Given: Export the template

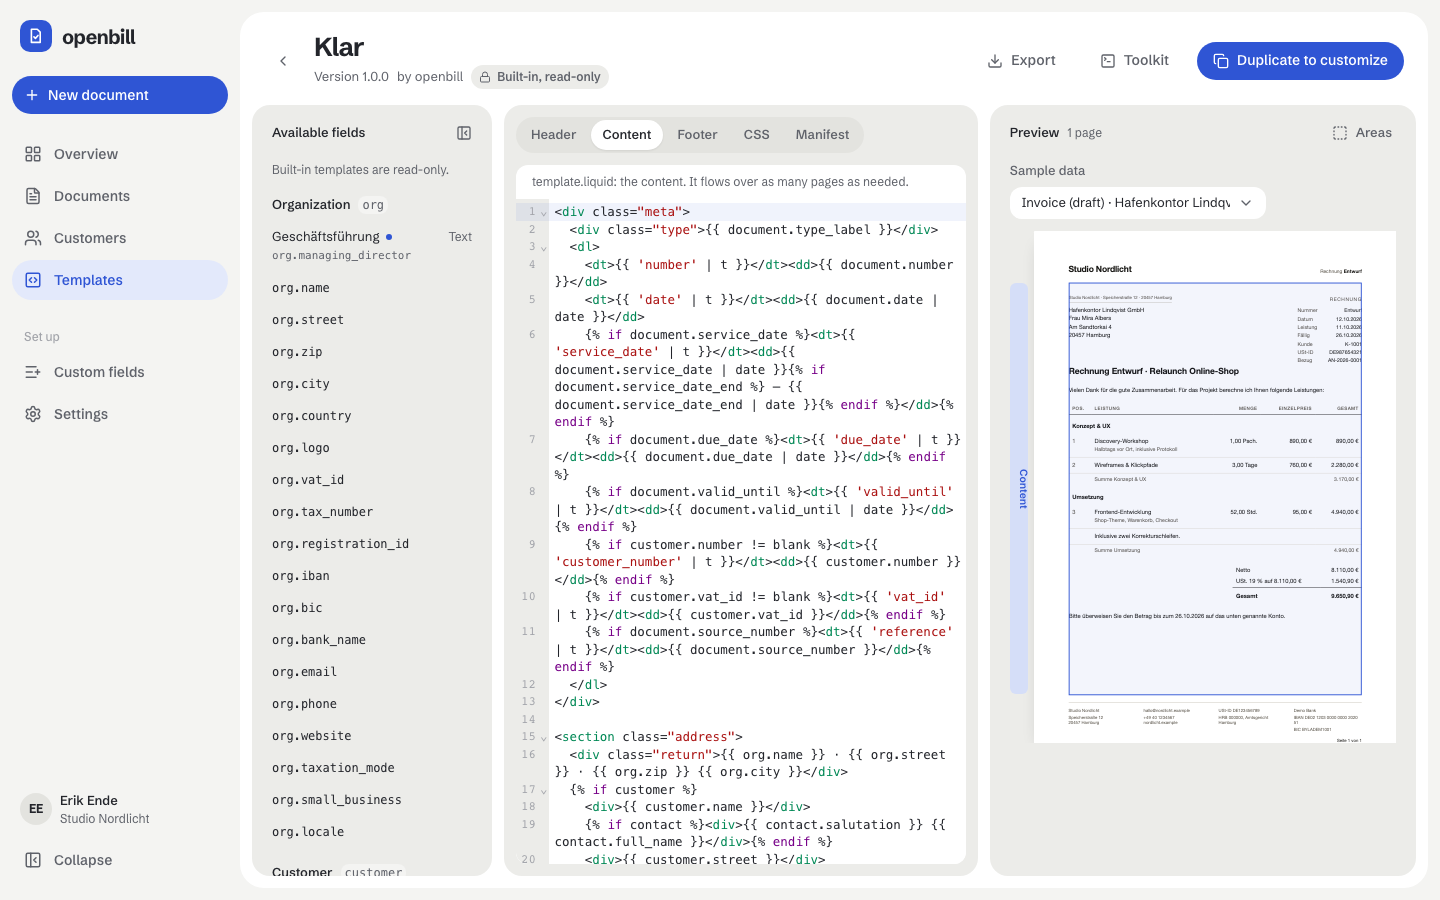Looking at the screenshot, I should 1021,61.
